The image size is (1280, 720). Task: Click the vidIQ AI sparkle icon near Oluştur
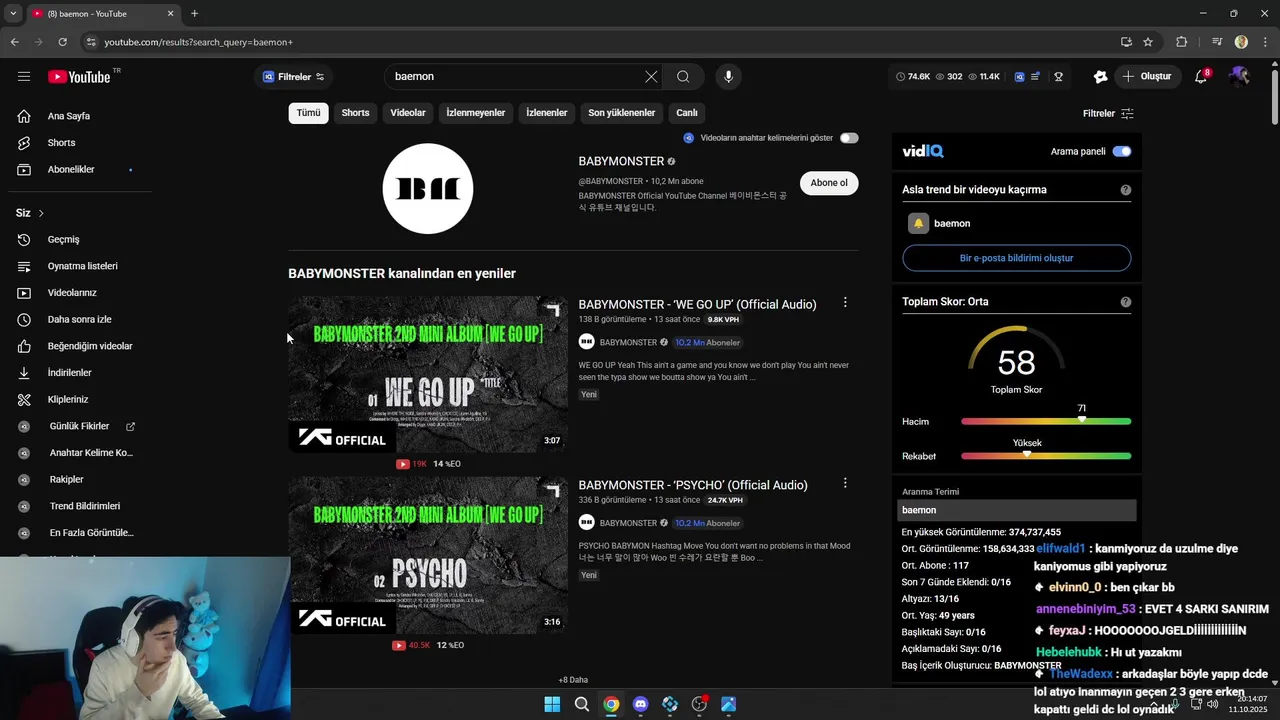tap(1100, 77)
